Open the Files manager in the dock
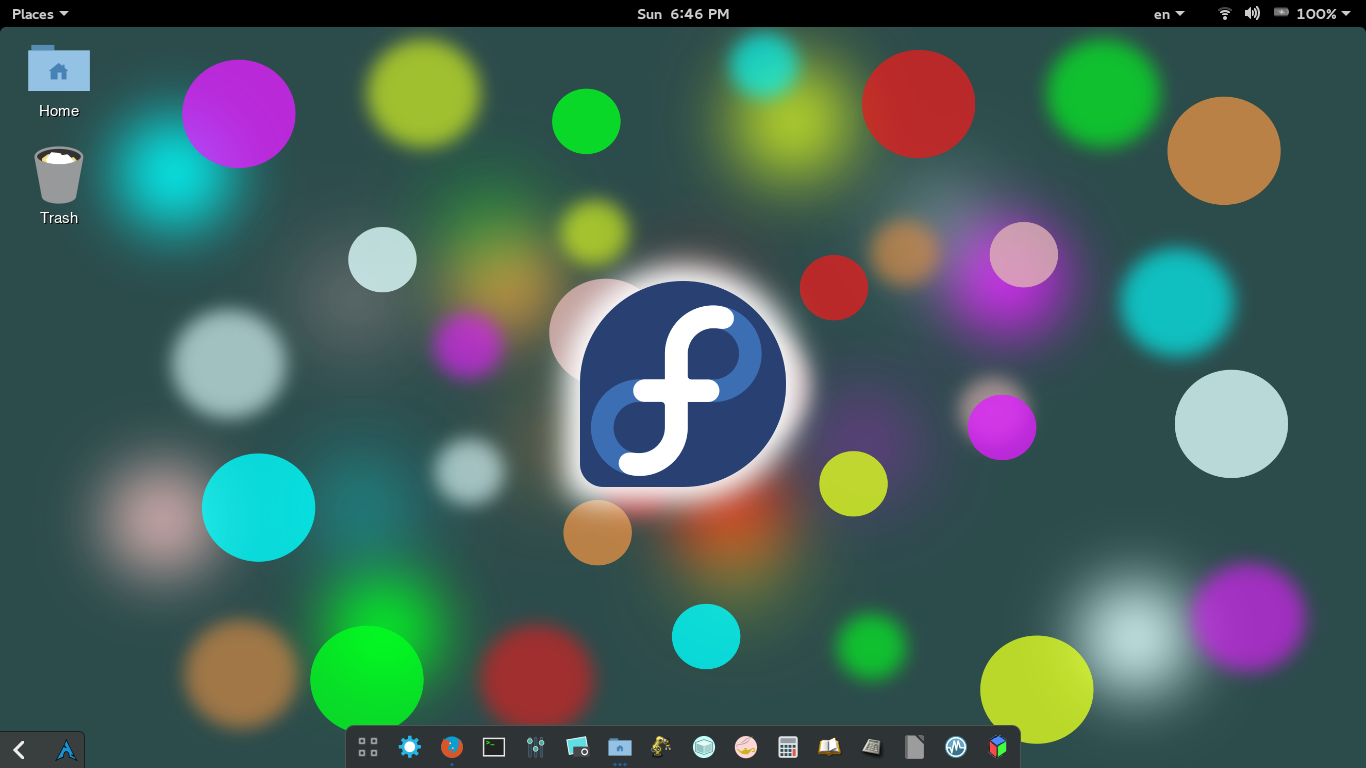 pyautogui.click(x=620, y=747)
